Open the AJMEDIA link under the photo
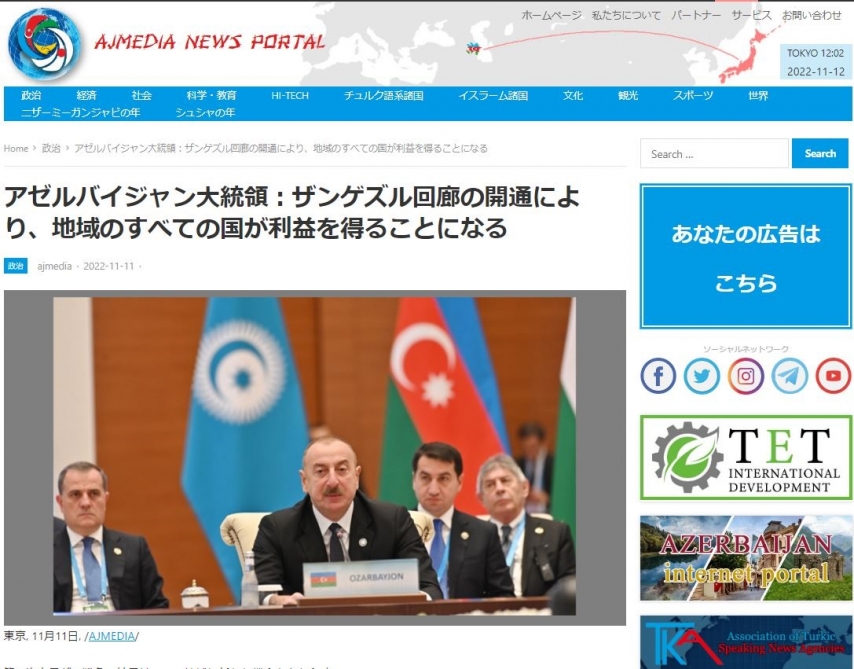 [x=114, y=636]
